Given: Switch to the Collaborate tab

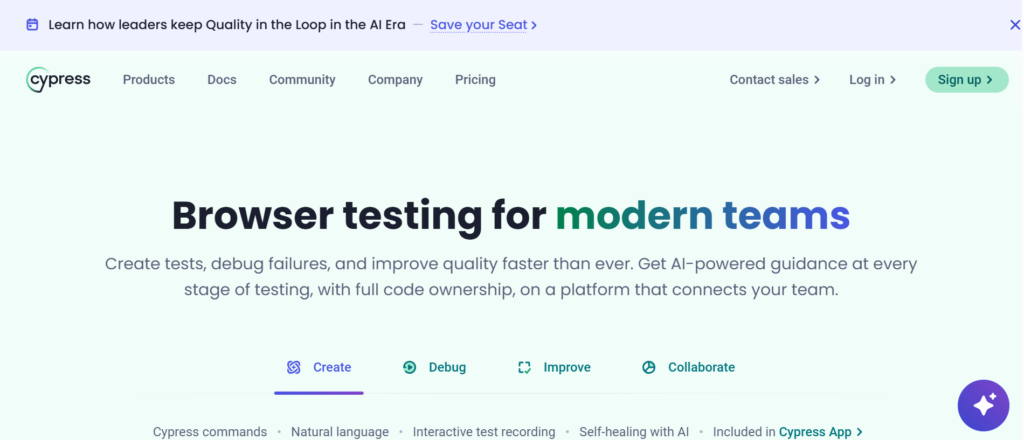Looking at the screenshot, I should [688, 368].
